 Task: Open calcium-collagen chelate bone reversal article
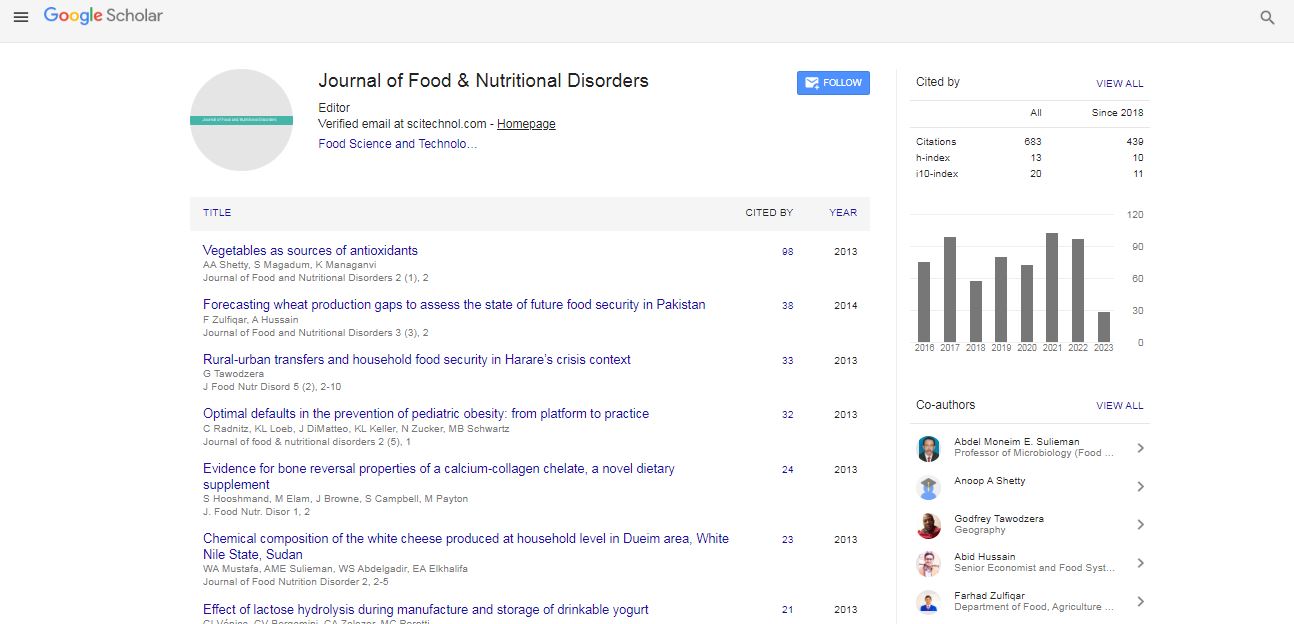click(x=439, y=476)
